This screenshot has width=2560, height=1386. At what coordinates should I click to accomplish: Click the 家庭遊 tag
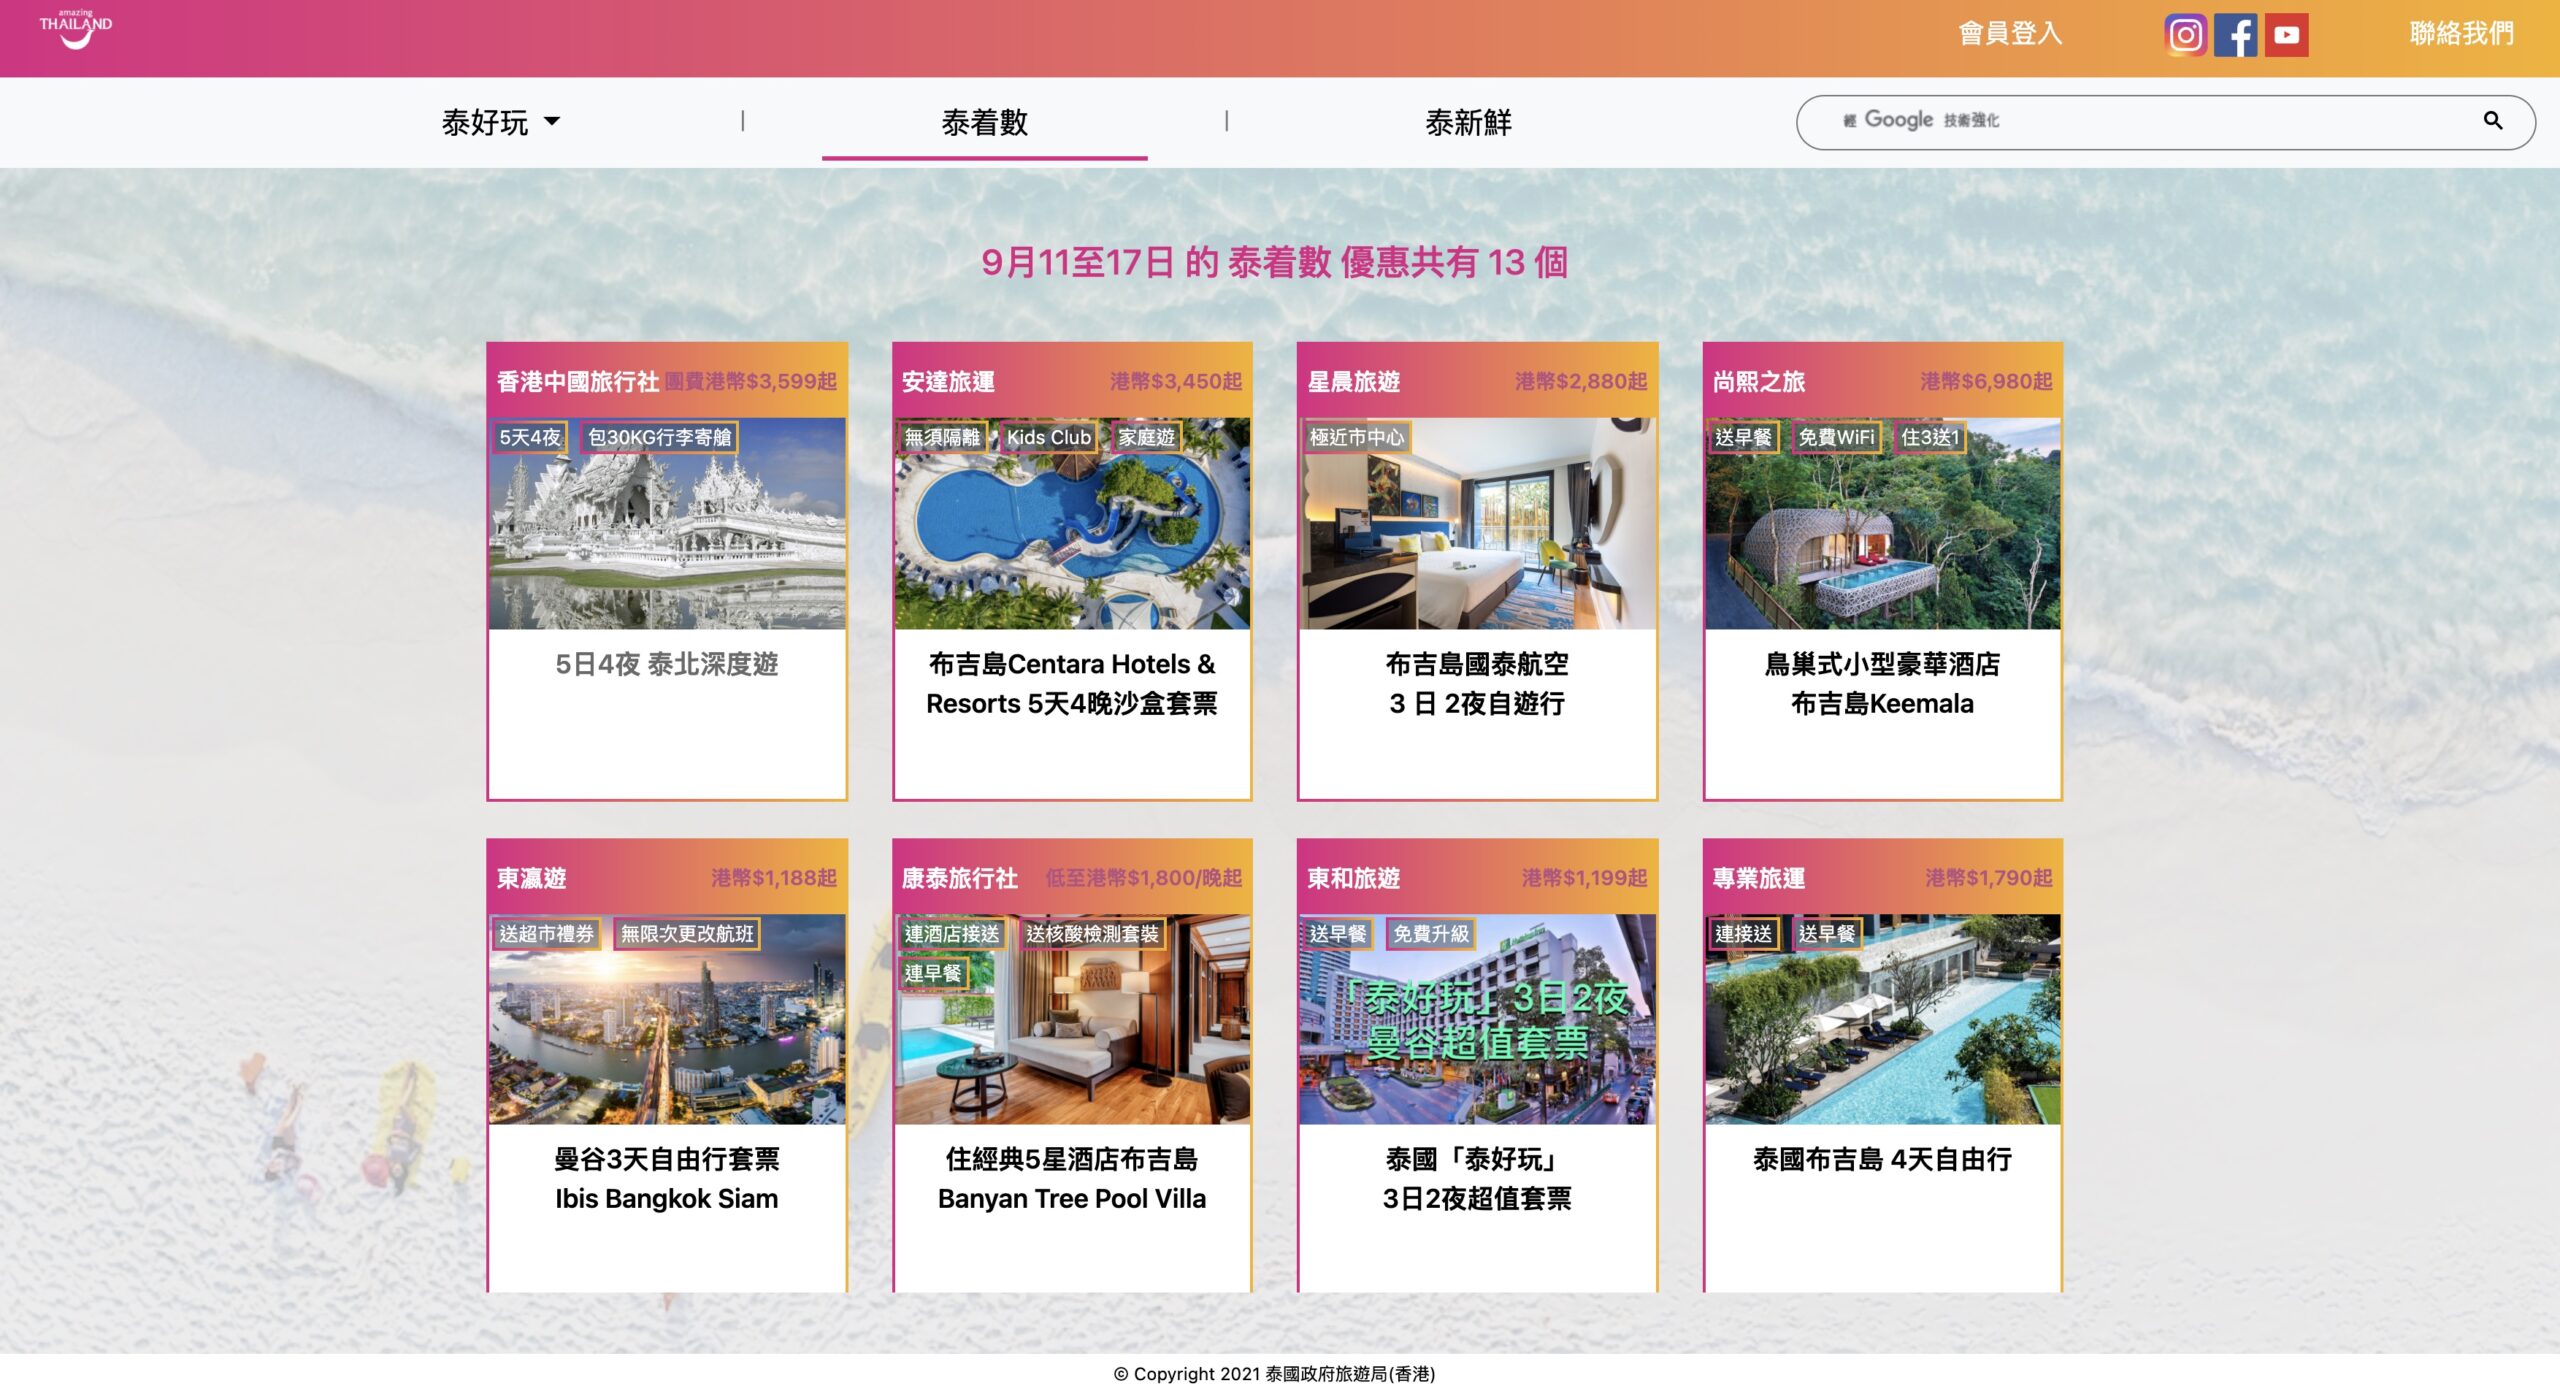1146,438
